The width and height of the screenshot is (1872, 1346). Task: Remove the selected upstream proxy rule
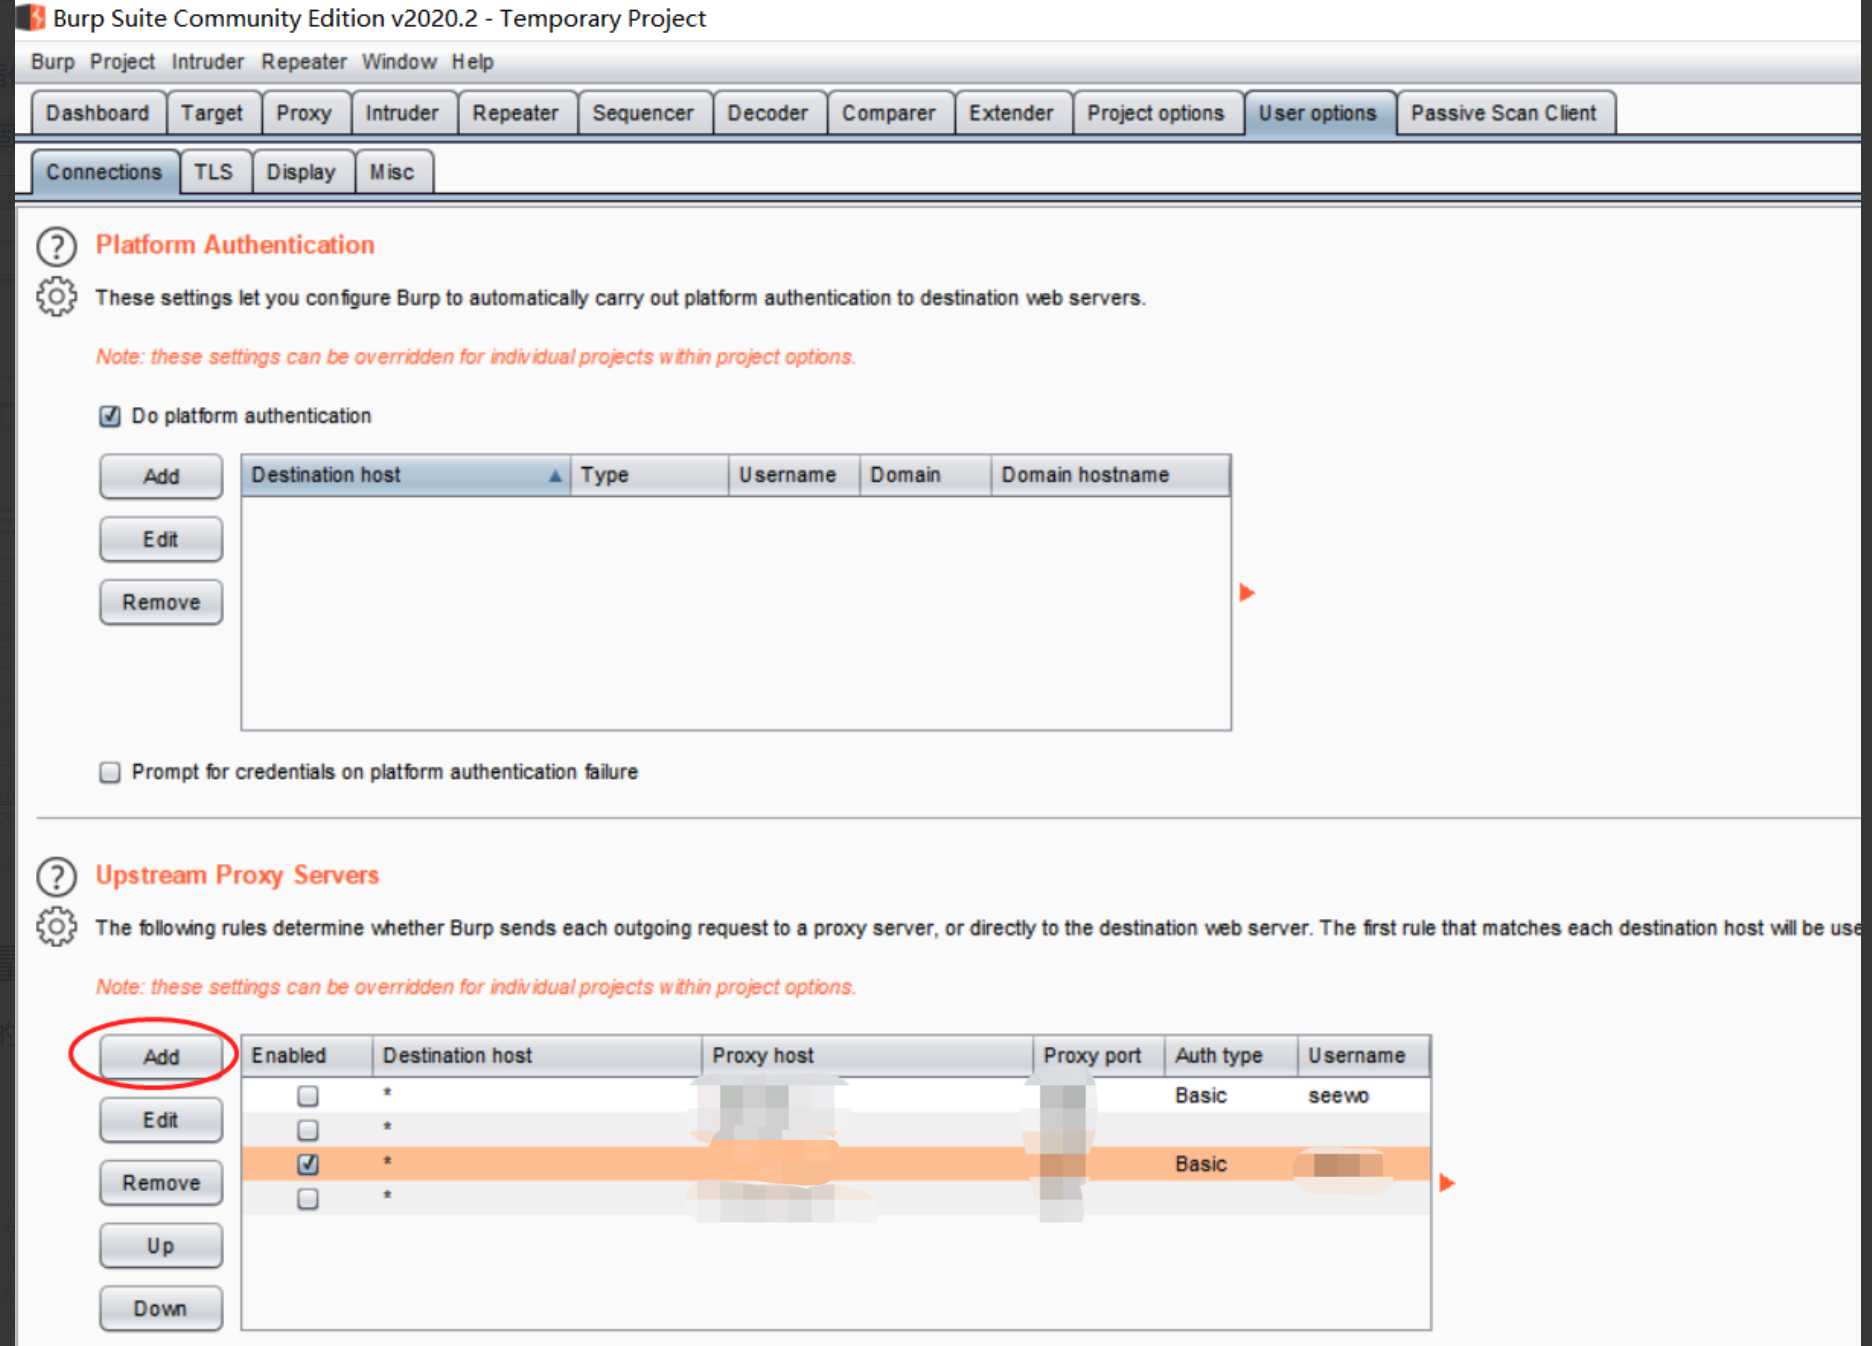[x=161, y=1183]
